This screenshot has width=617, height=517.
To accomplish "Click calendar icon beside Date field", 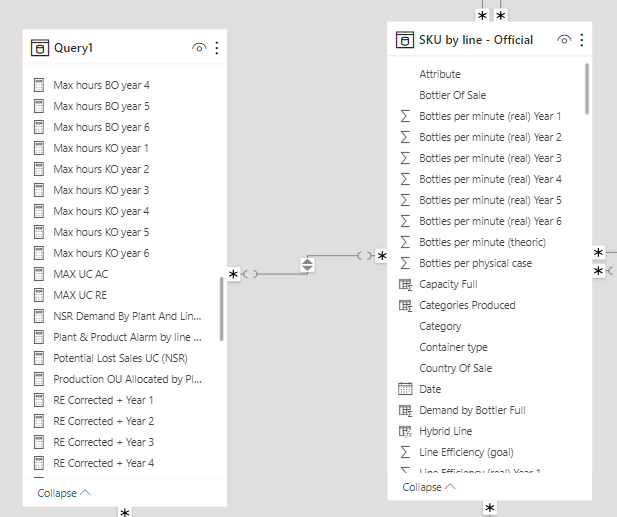I will pos(405,389).
